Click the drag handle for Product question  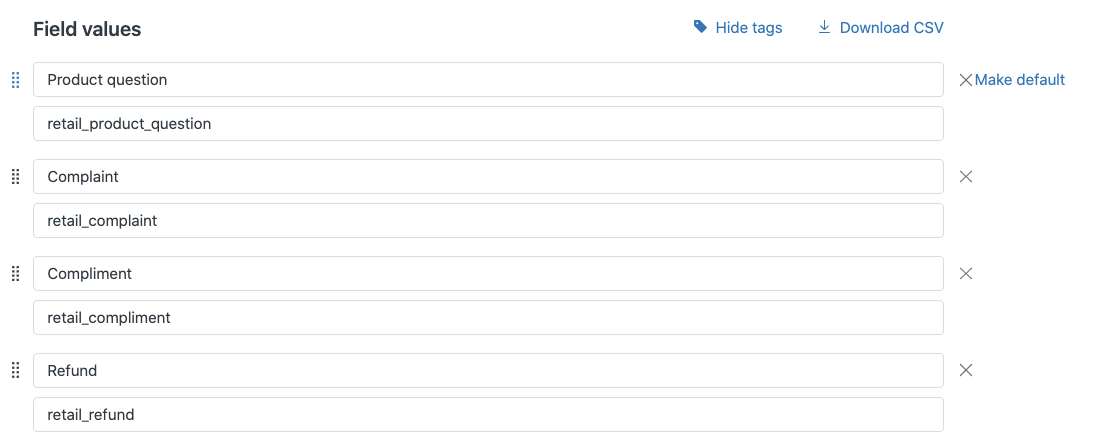point(15,80)
